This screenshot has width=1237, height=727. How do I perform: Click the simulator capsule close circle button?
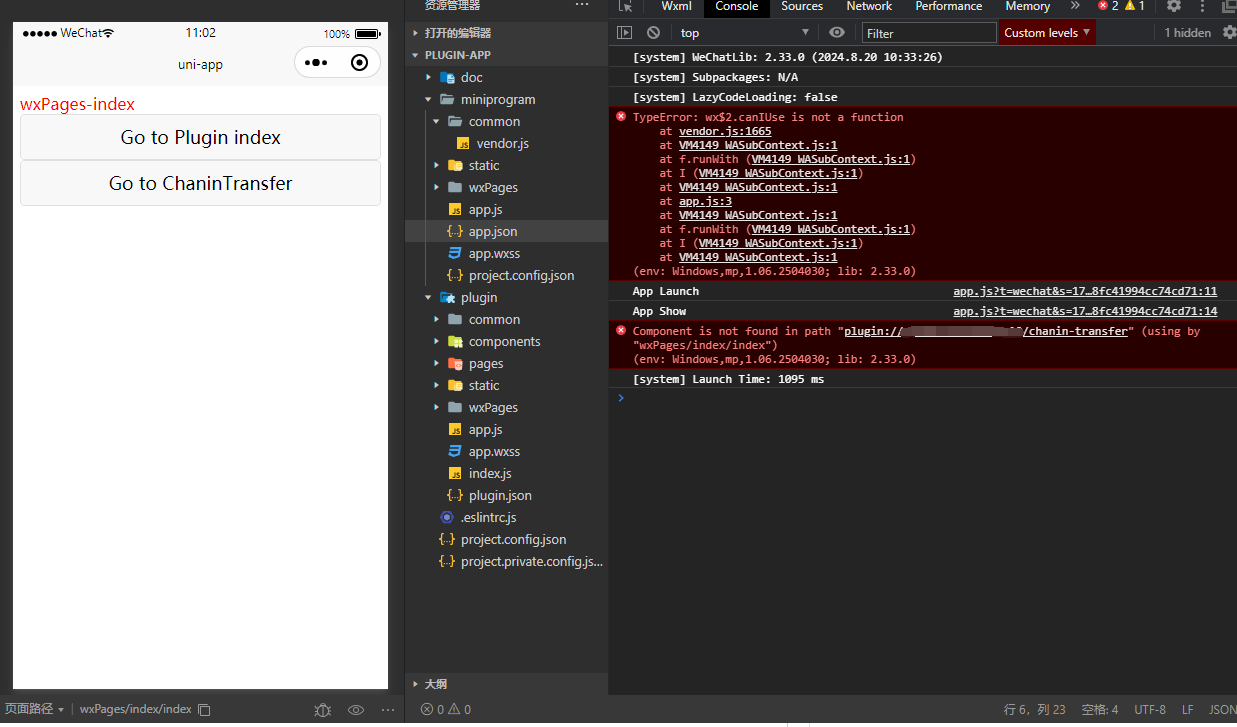tap(360, 62)
